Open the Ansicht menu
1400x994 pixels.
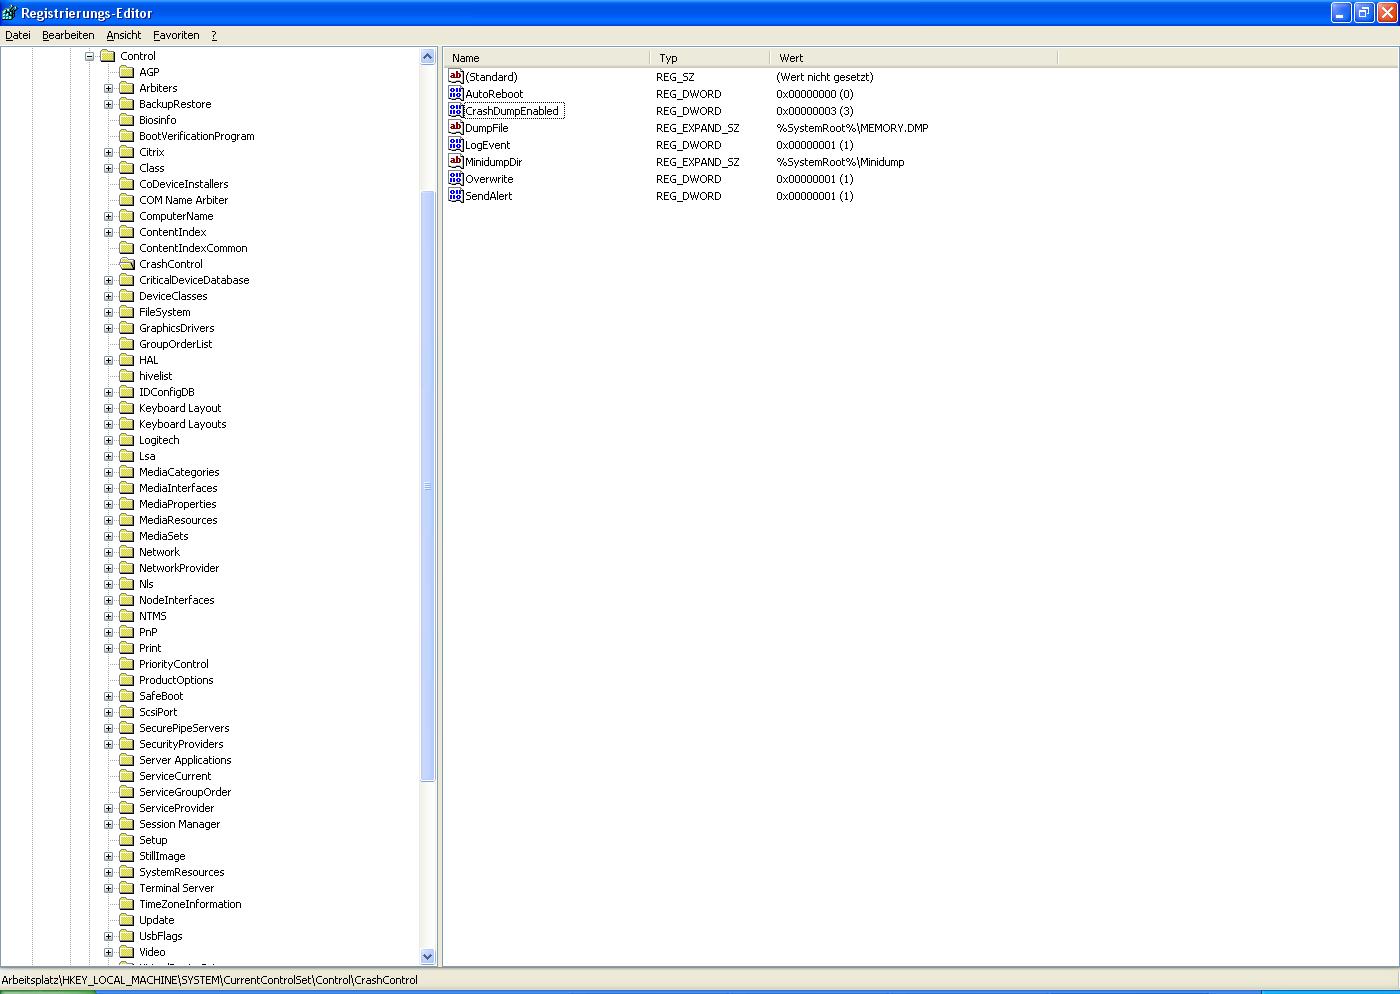tap(124, 35)
